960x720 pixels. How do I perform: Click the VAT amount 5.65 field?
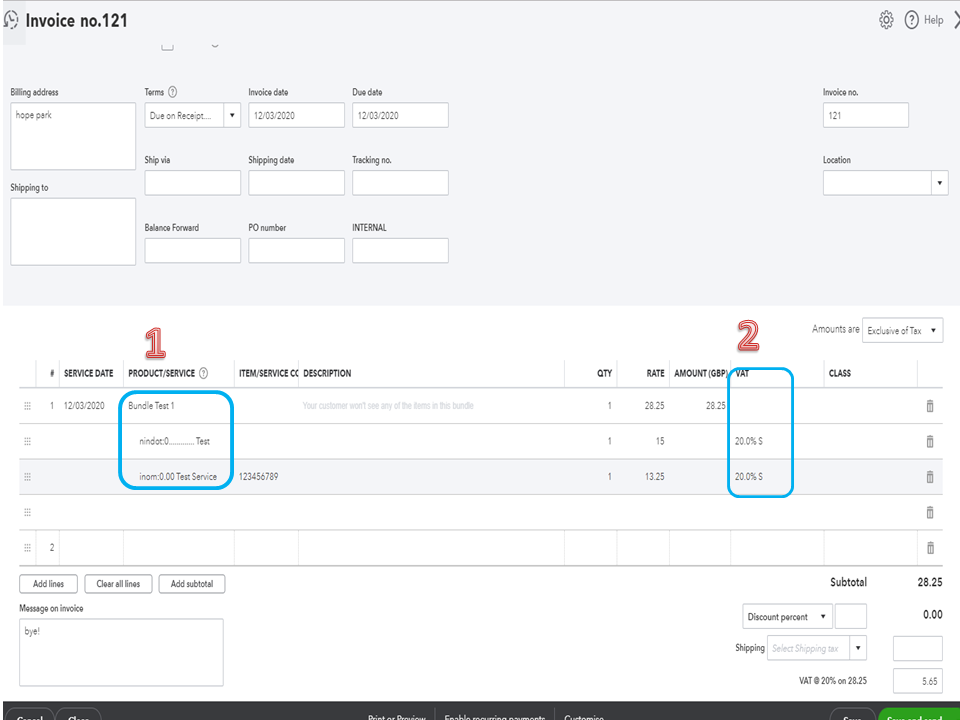tap(918, 681)
